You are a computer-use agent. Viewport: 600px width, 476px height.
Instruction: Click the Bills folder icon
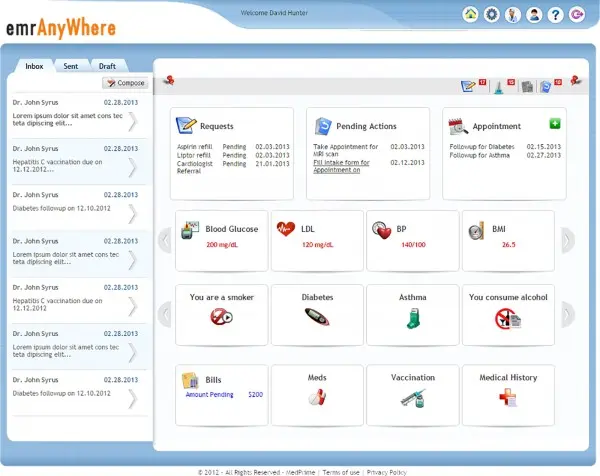tap(190, 380)
